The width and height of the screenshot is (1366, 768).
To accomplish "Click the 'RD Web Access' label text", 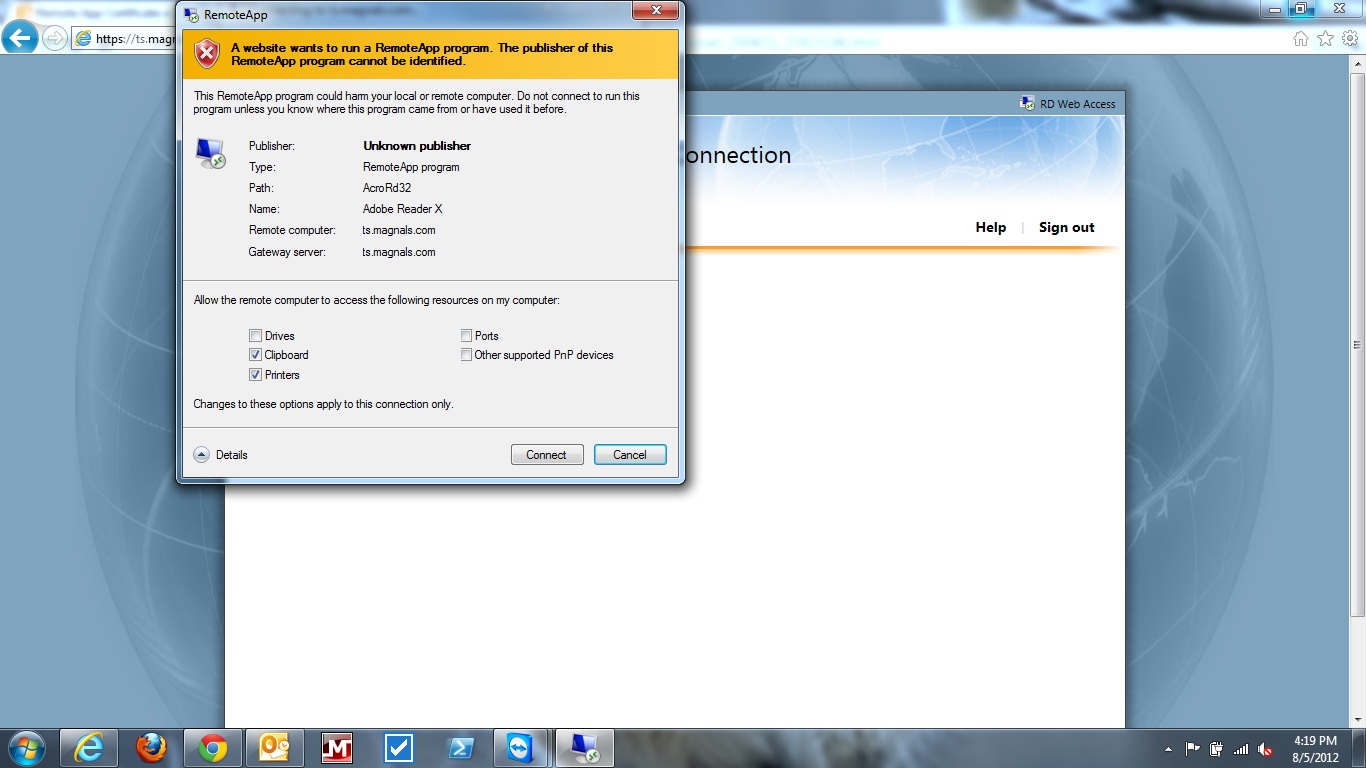I will 1078,104.
